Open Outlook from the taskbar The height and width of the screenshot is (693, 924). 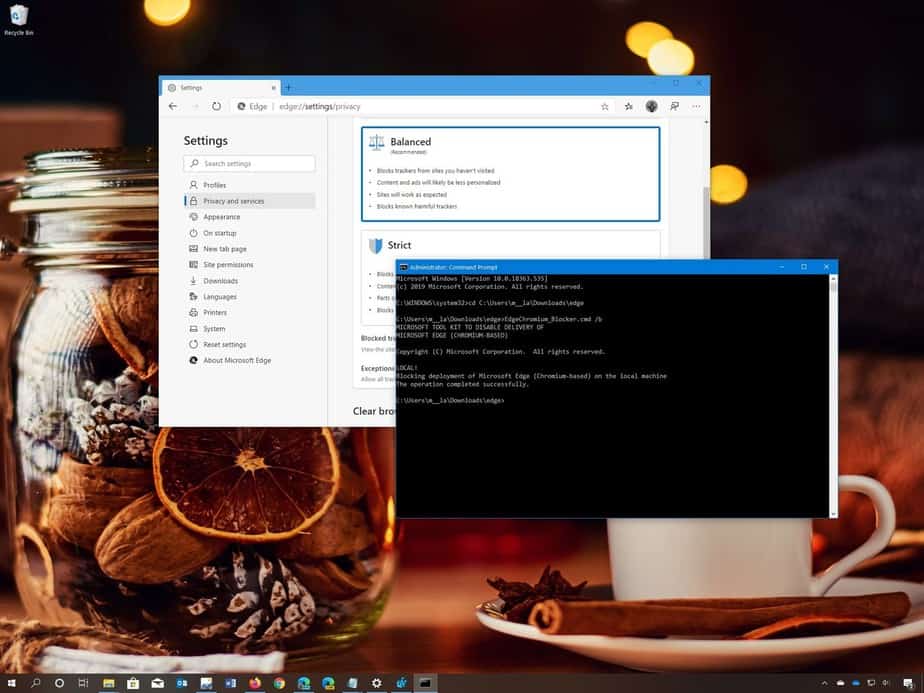[182, 683]
